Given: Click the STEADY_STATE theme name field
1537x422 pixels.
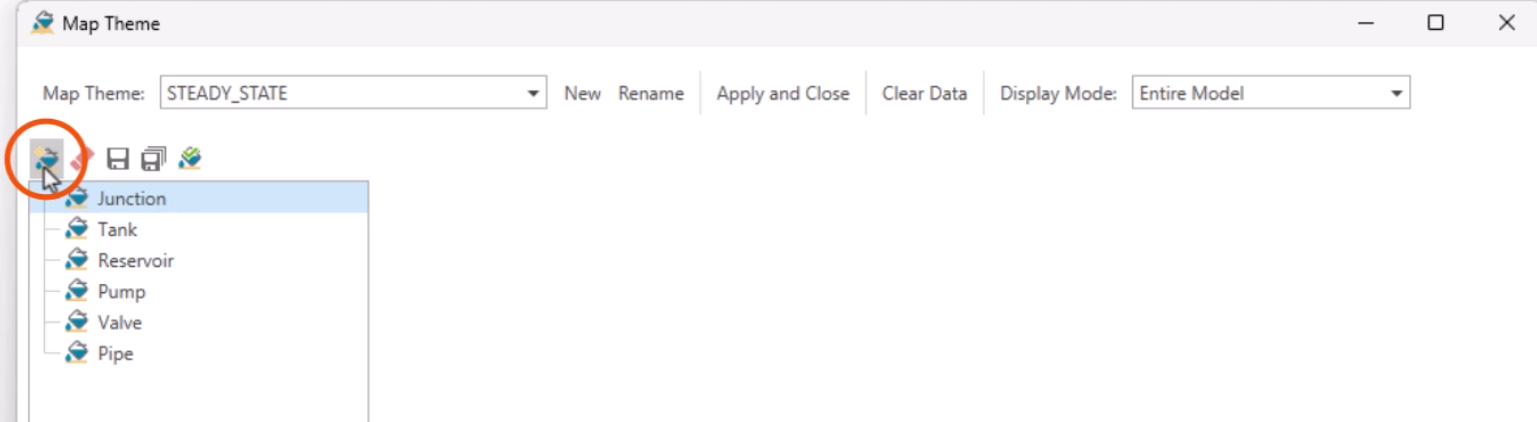Looking at the screenshot, I should pyautogui.click(x=340, y=94).
